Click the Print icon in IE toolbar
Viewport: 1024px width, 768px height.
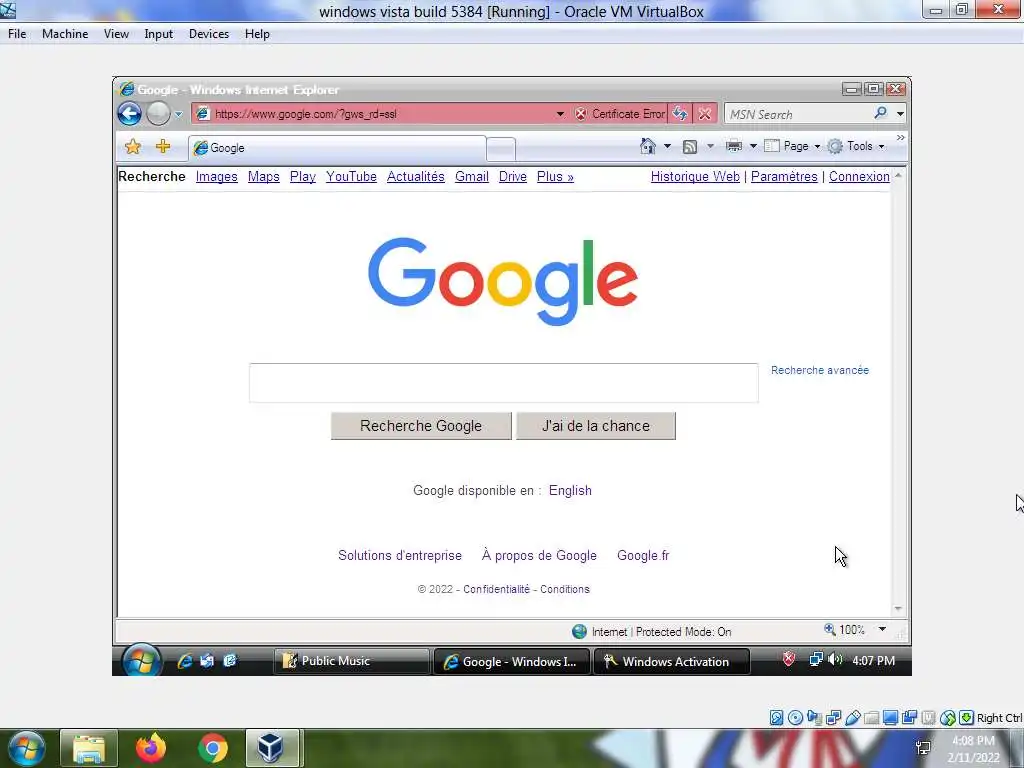point(734,146)
